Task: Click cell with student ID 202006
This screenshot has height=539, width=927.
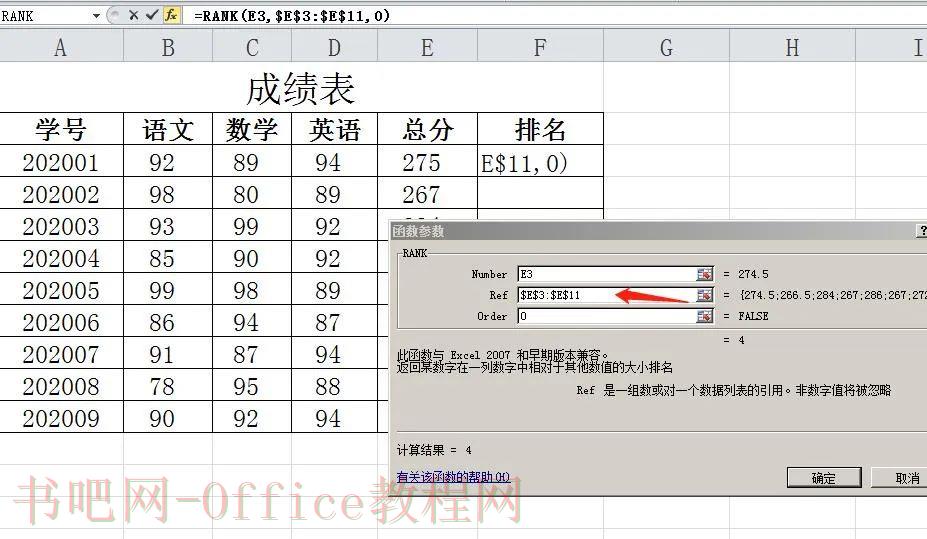Action: 61,322
